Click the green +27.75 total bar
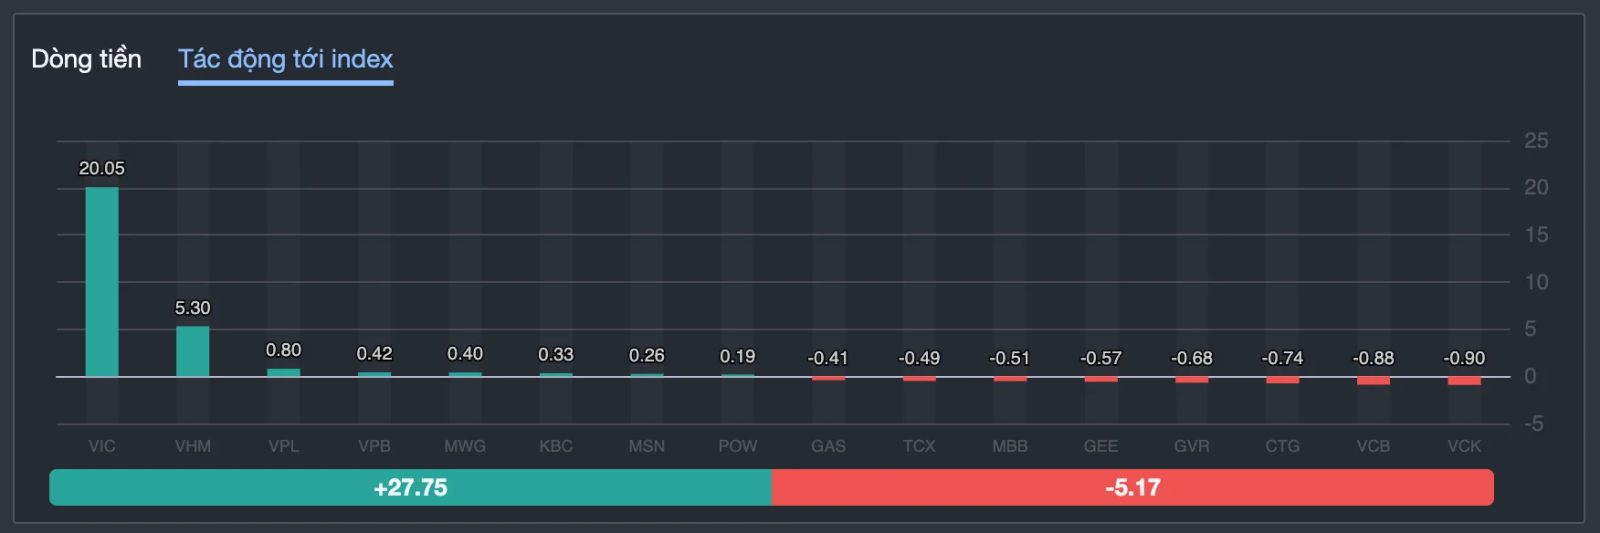Viewport: 1600px width, 533px height. tap(410, 488)
